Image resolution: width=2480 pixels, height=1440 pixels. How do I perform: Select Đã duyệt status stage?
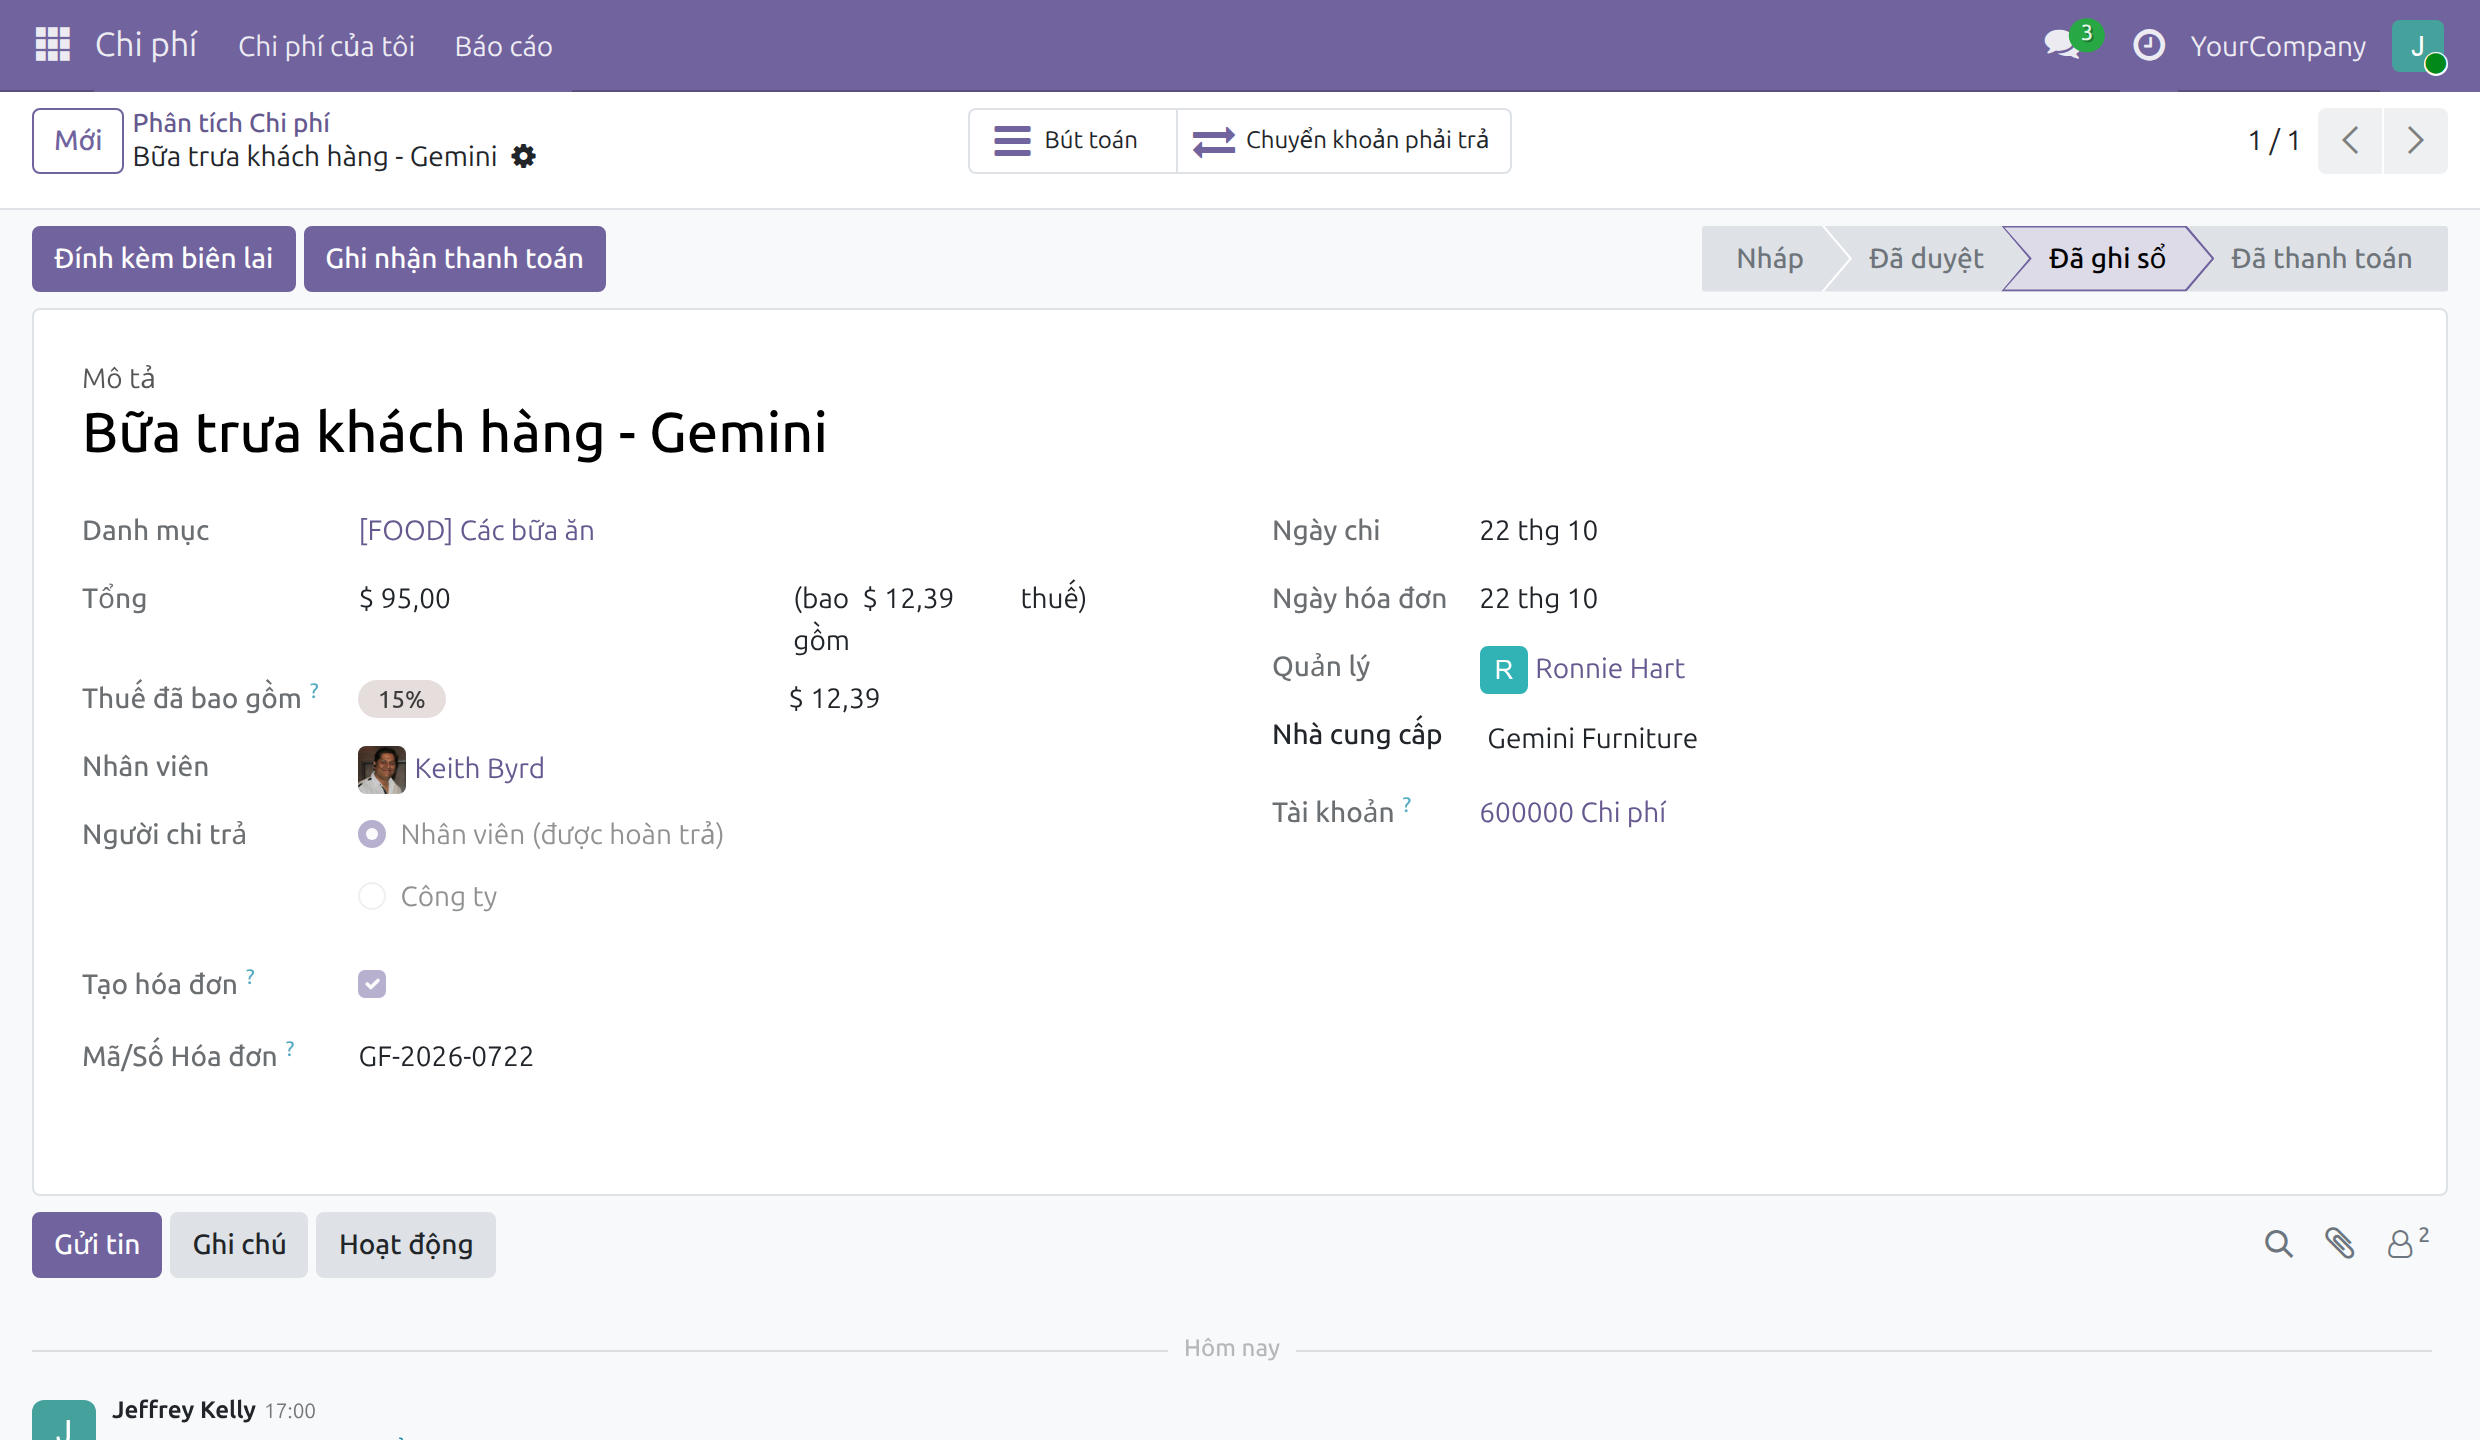[x=1926, y=258]
